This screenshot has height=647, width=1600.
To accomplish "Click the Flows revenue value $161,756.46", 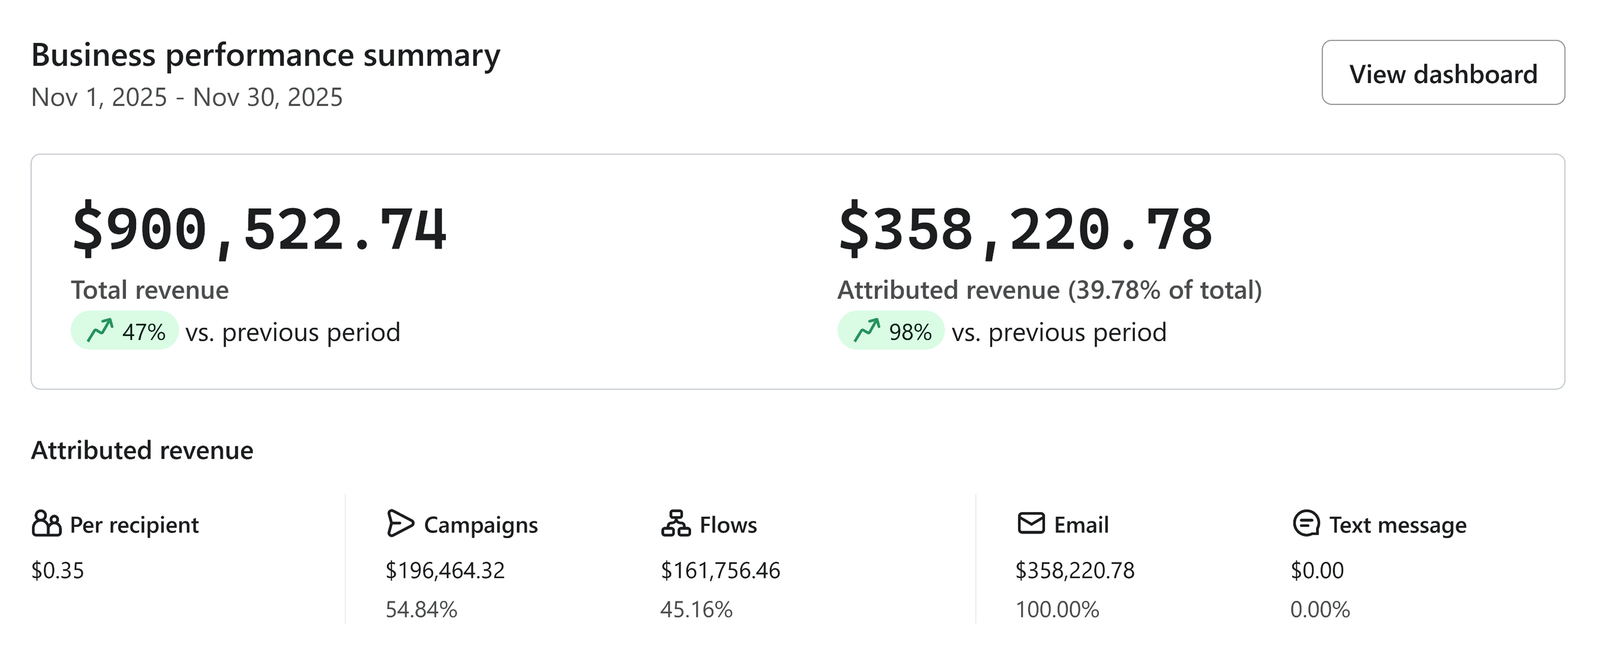I will click(x=720, y=570).
